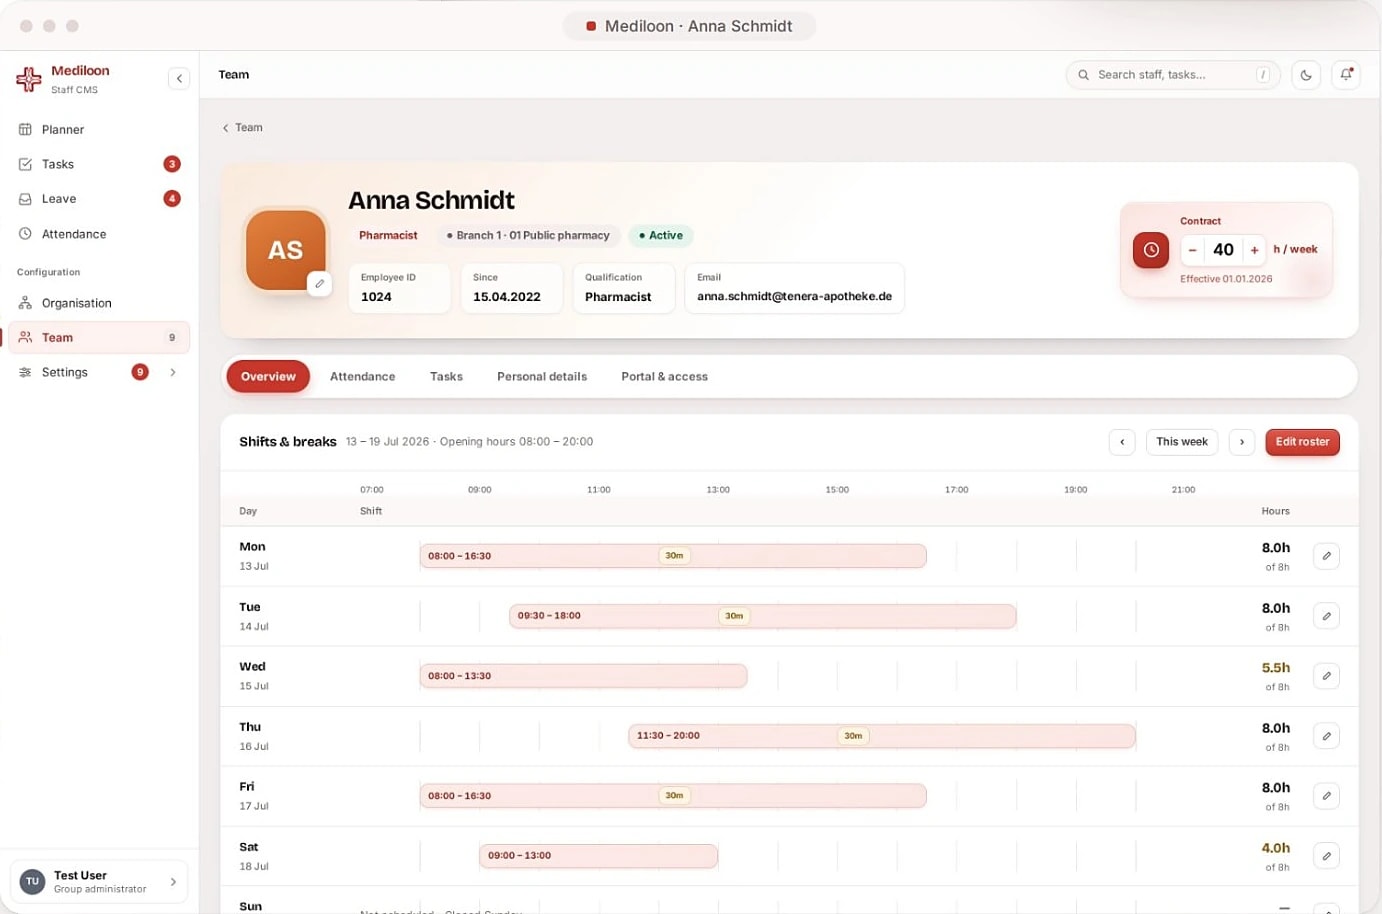1382x914 pixels.
Task: Switch to the Tasks tab
Action: click(446, 377)
